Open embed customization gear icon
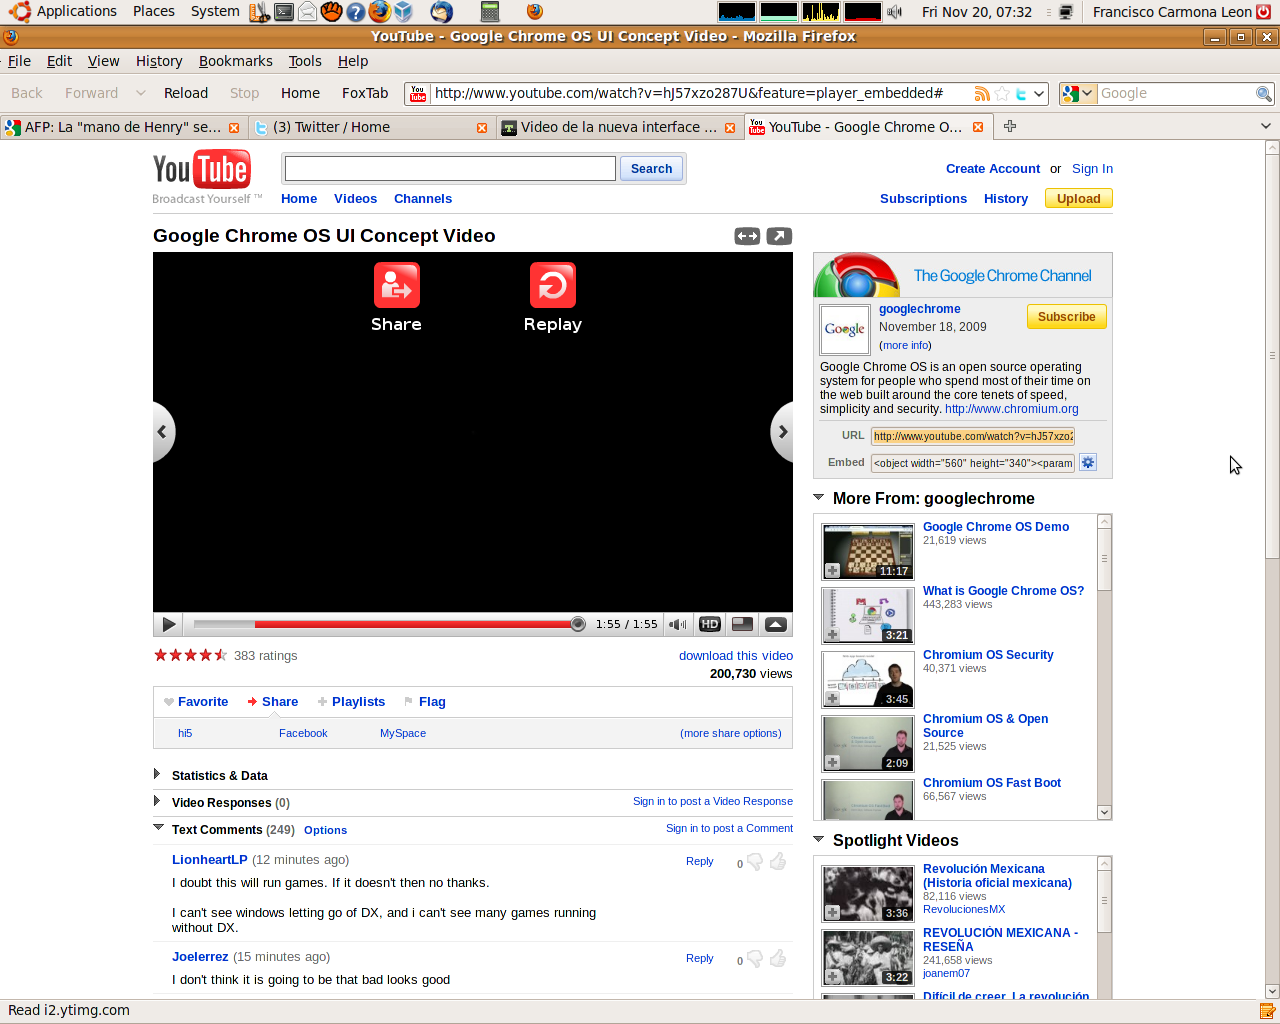The height and width of the screenshot is (1024, 1280). point(1088,462)
